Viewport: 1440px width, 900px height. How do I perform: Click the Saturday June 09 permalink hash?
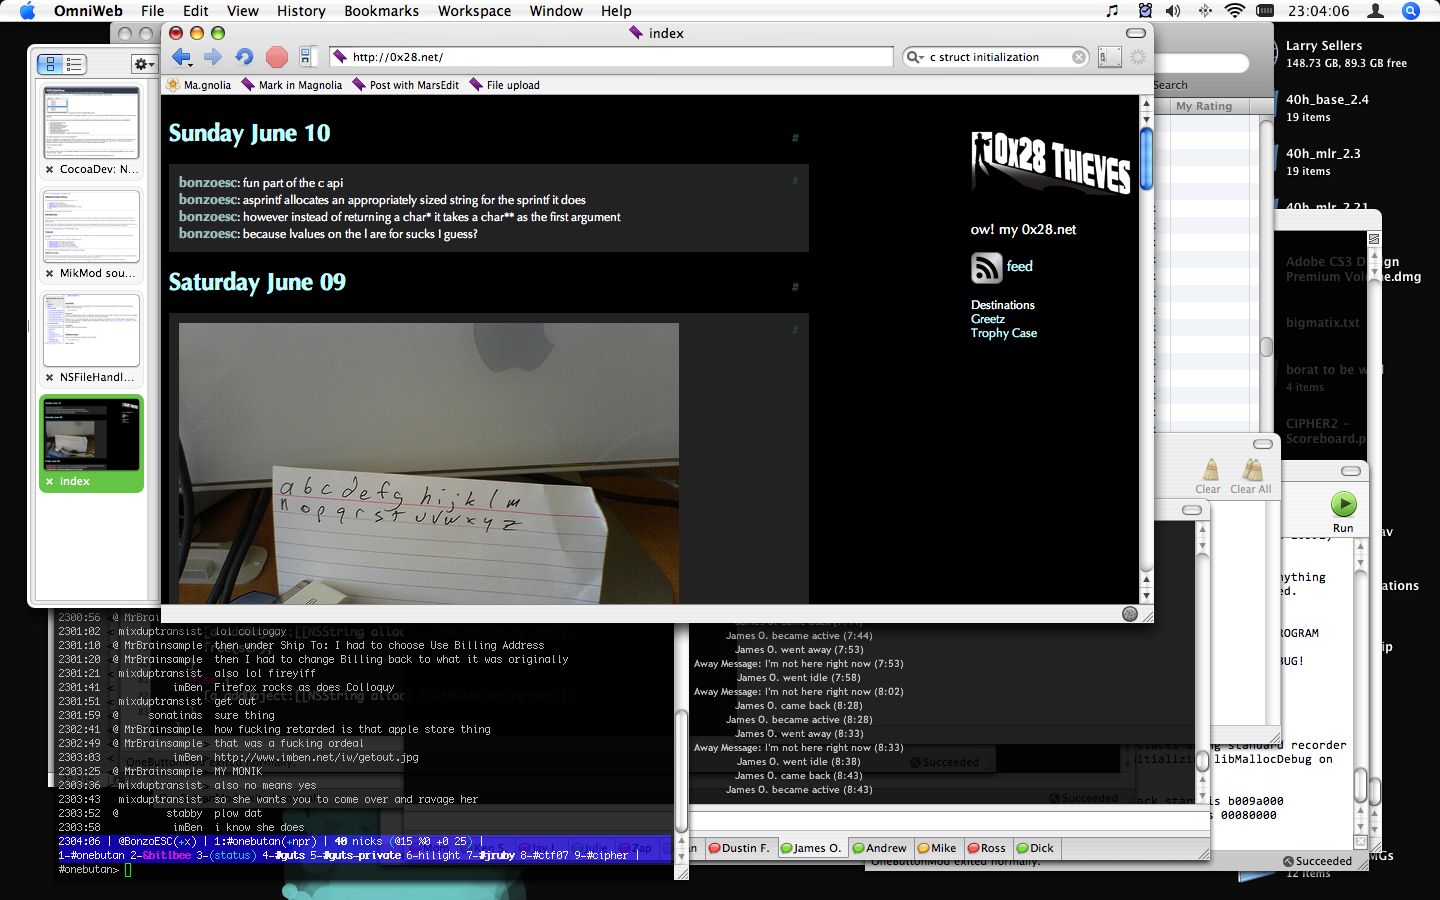click(795, 287)
